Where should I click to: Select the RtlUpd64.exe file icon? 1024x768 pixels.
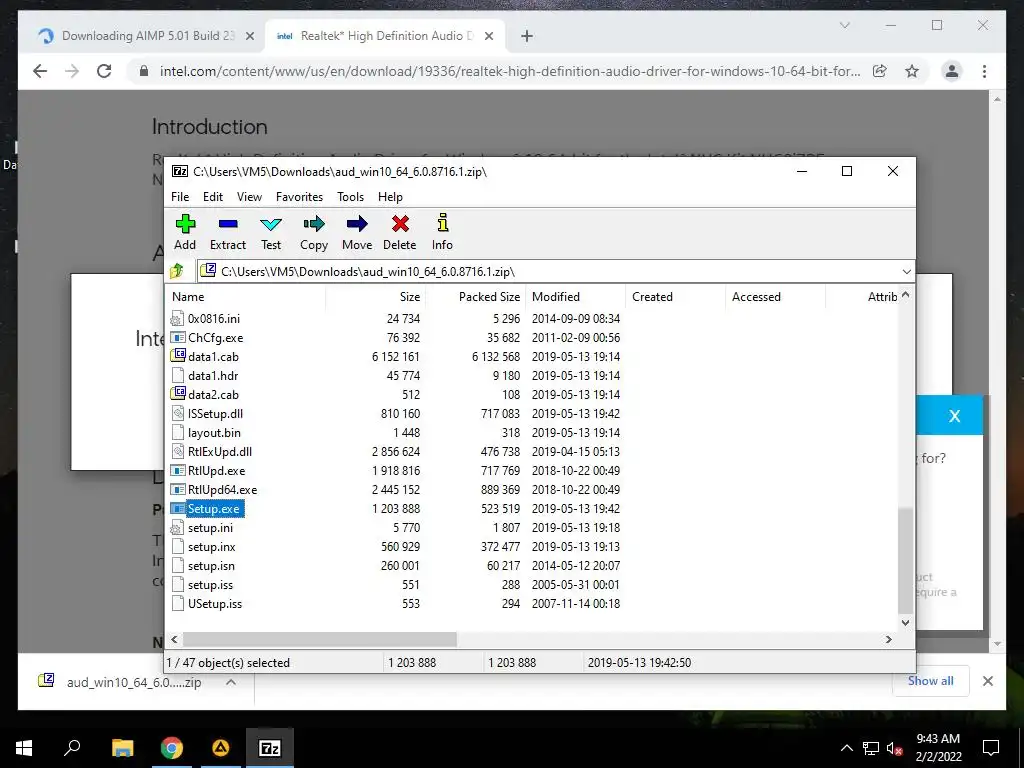click(178, 489)
